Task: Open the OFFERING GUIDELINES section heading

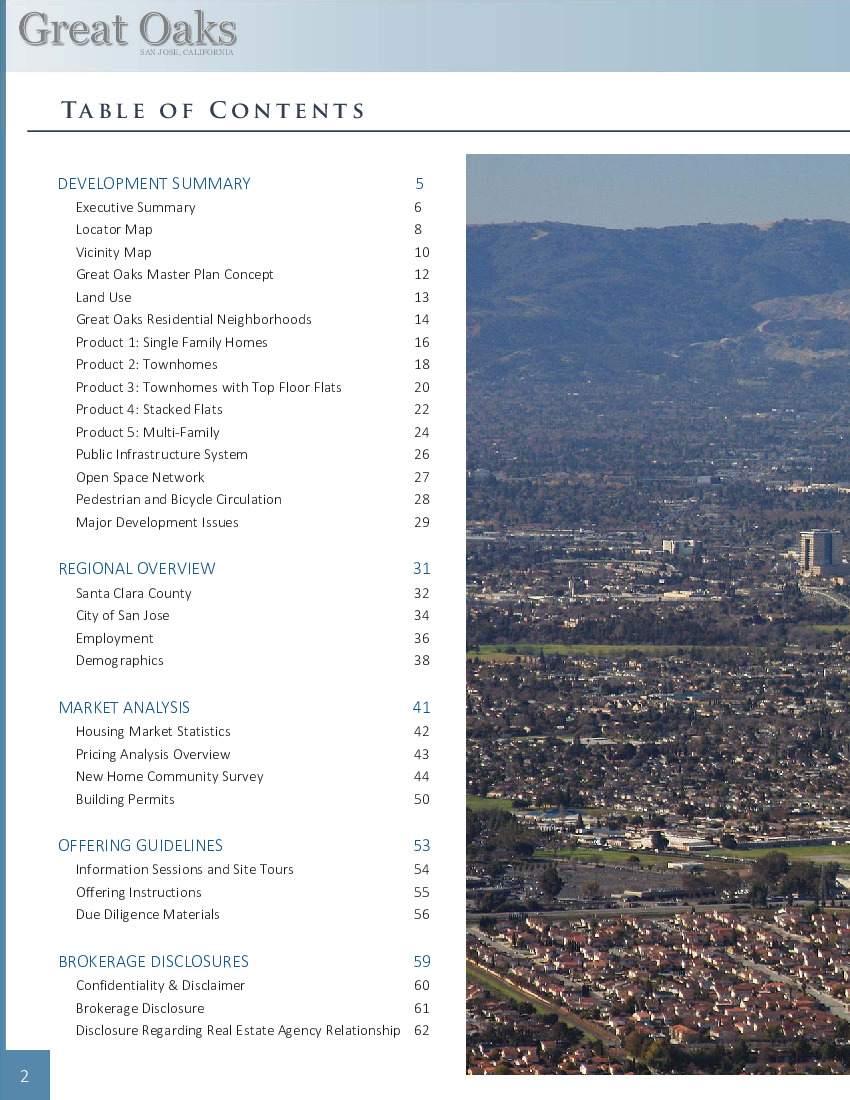Action: [x=140, y=846]
